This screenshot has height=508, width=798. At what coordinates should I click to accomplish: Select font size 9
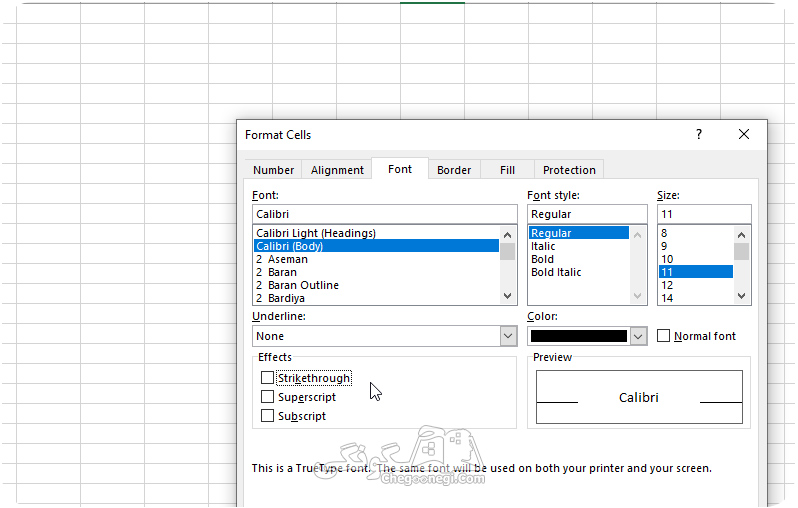tap(696, 246)
